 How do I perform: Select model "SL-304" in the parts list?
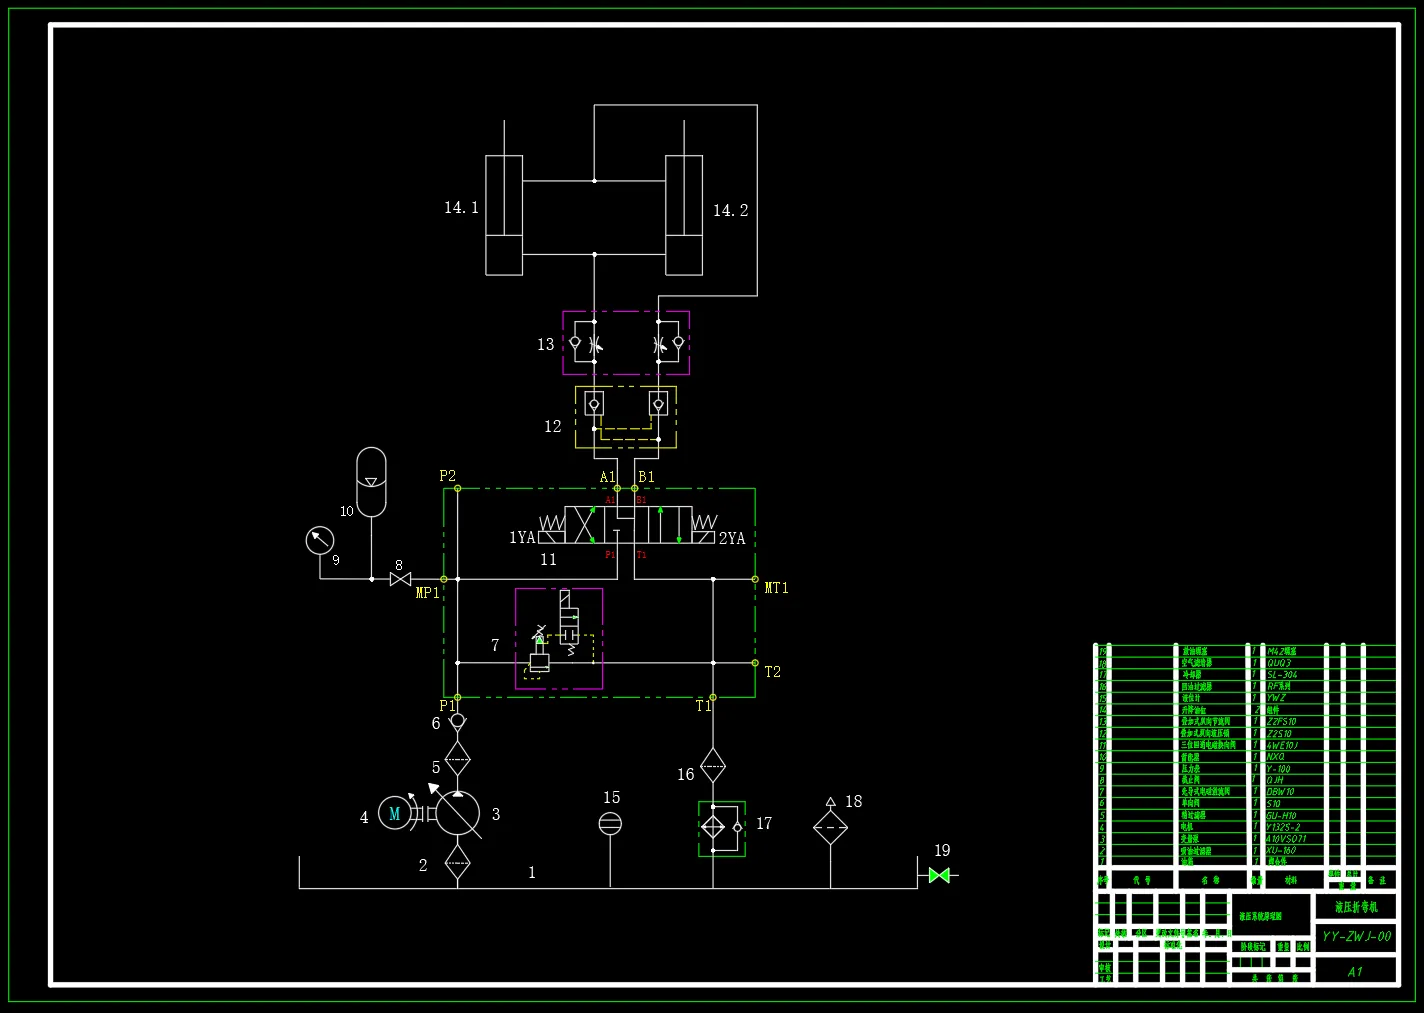1282,675
